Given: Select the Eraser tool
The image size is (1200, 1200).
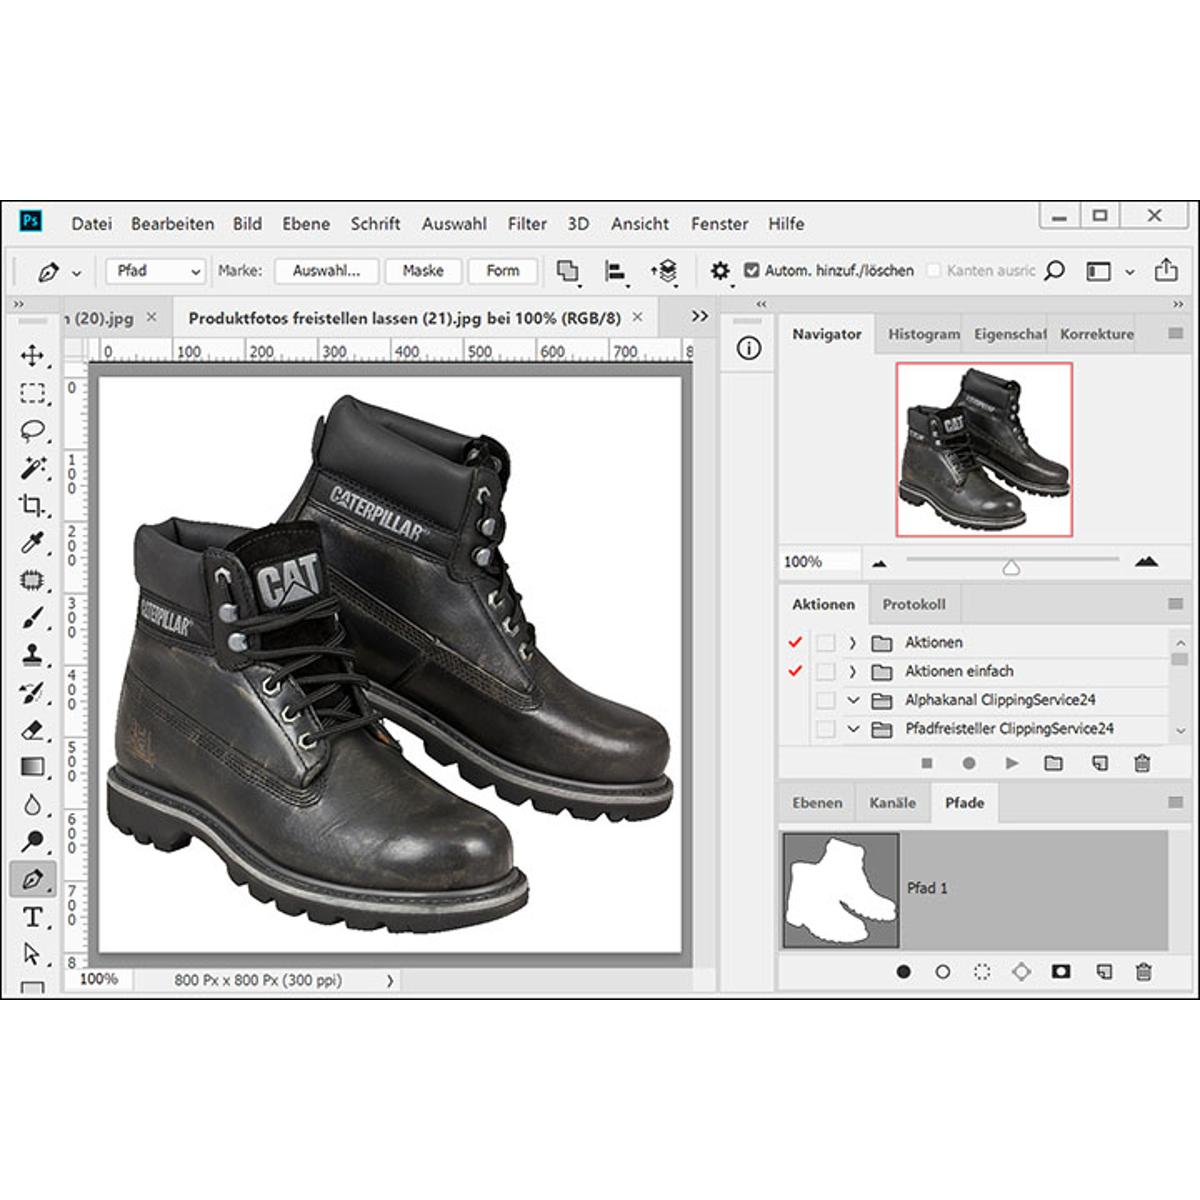Looking at the screenshot, I should point(32,730).
